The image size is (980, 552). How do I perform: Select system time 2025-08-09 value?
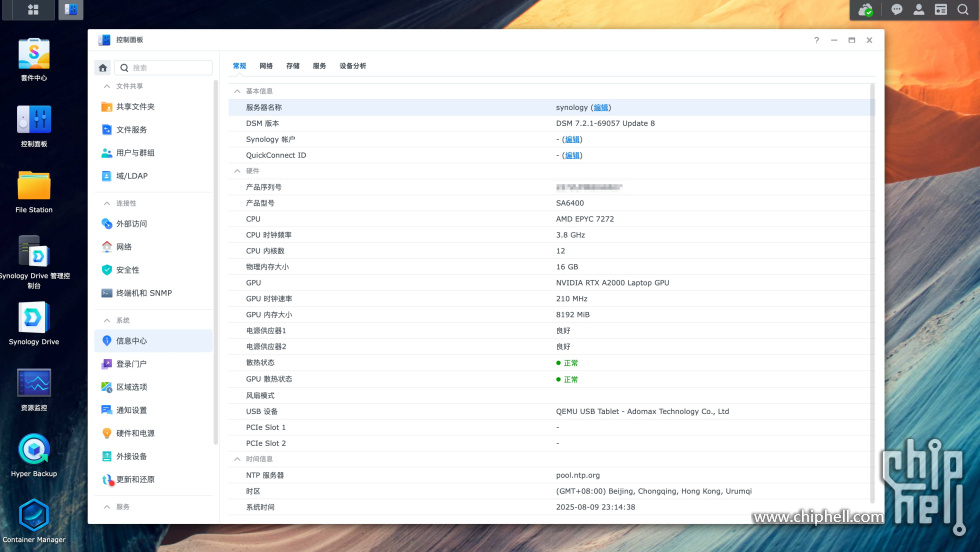tap(596, 507)
